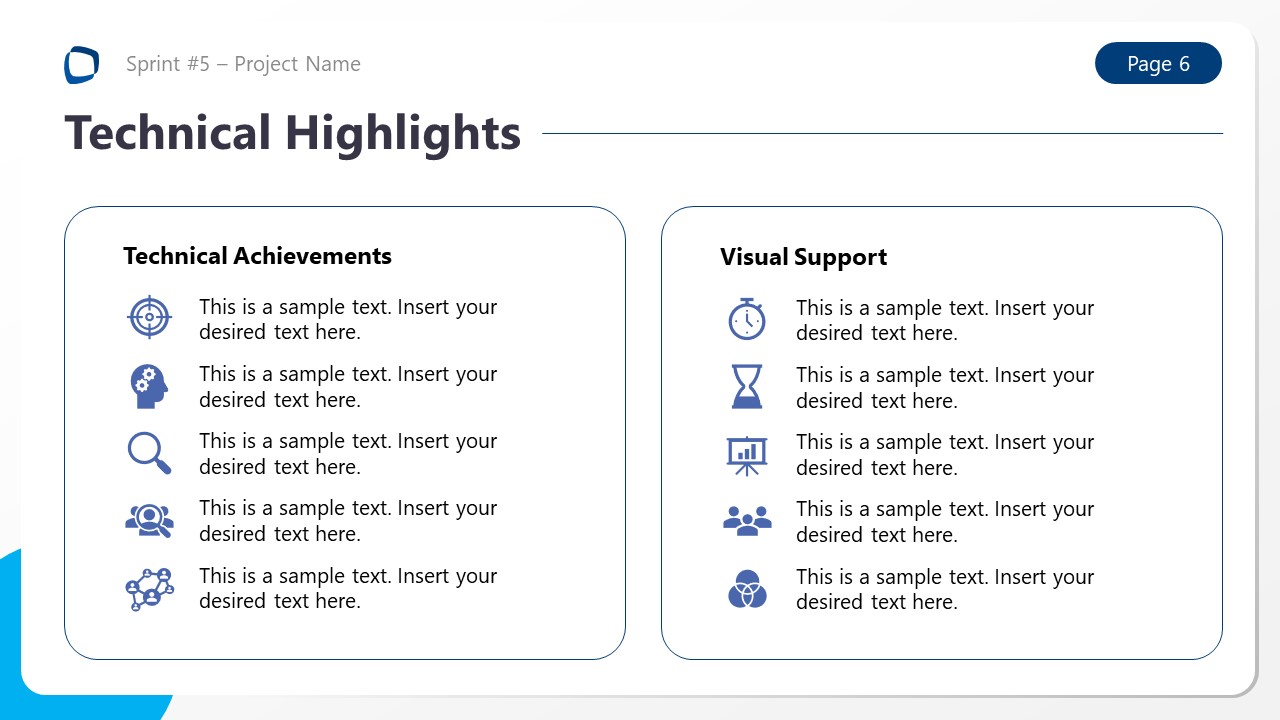The height and width of the screenshot is (720, 1280).
Task: Select the Technical Highlights title
Action: [x=292, y=131]
